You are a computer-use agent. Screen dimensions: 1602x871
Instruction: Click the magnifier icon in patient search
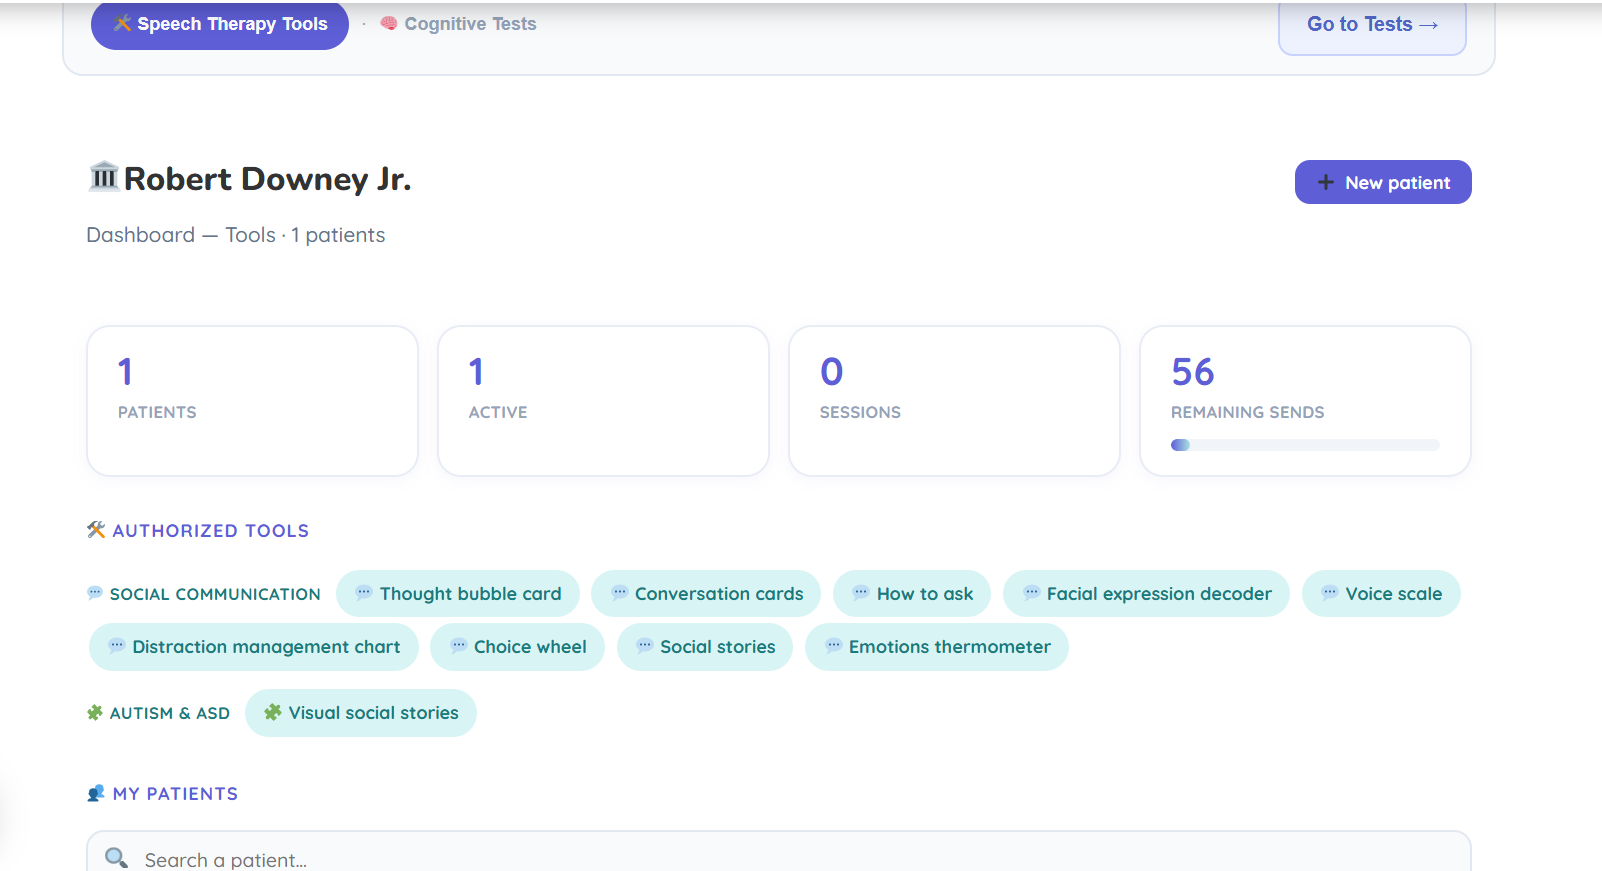(x=117, y=858)
